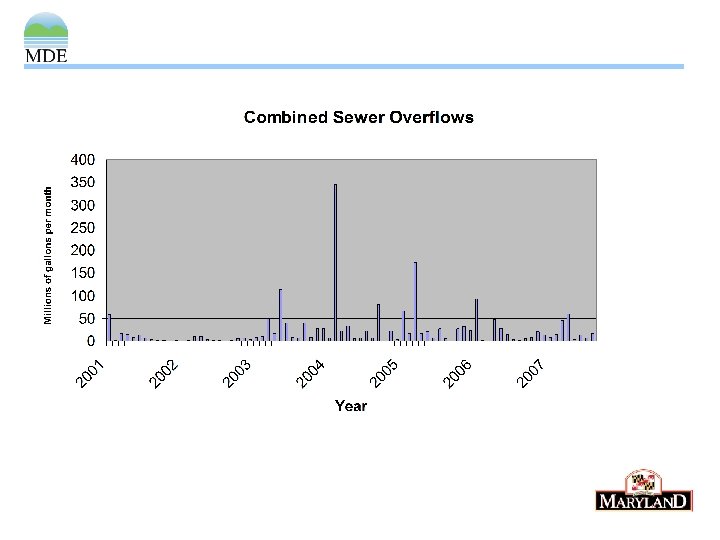Click the 2004 axis label
Viewport: 720px width, 540px height.
[x=310, y=374]
